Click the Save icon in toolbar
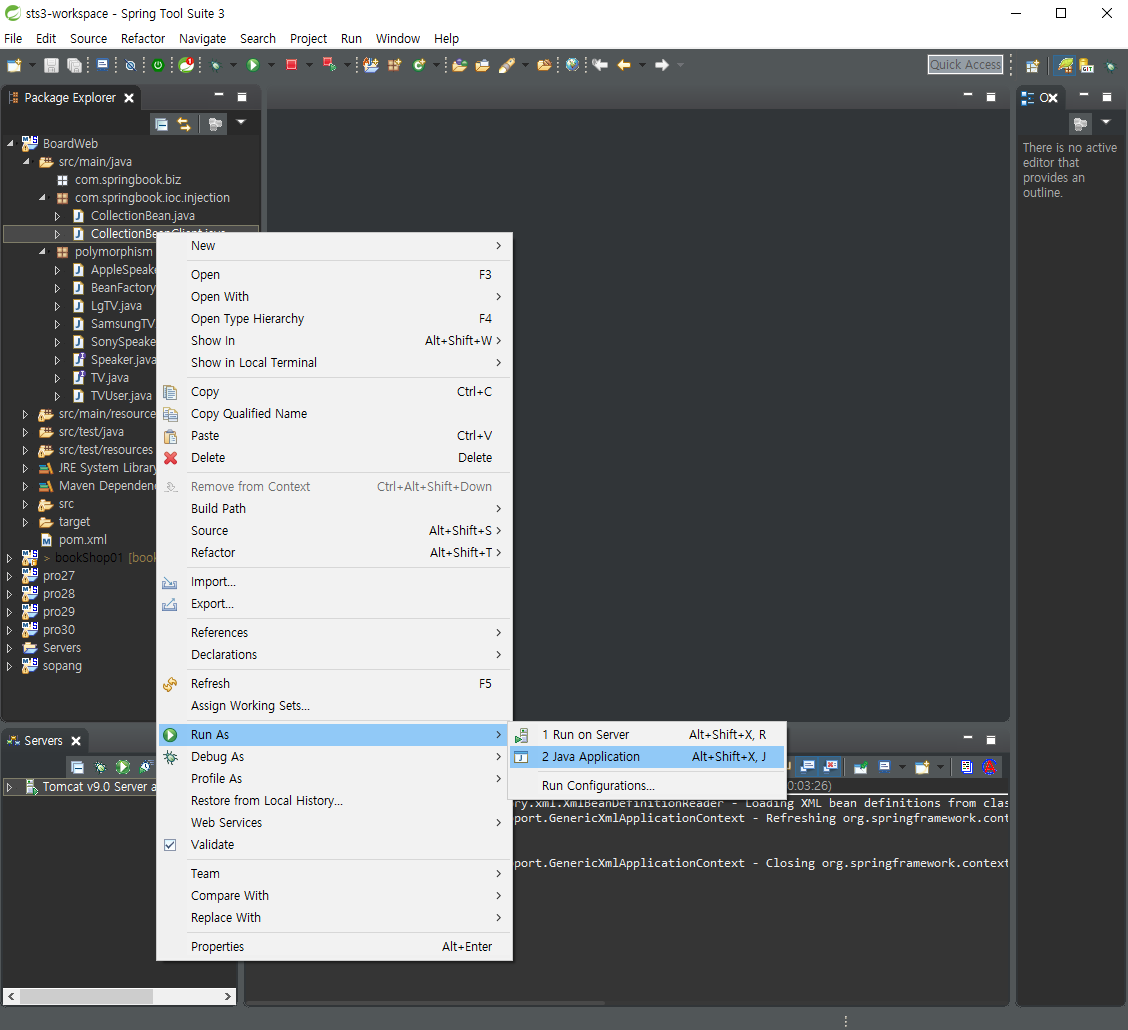Viewport: 1128px width, 1030px height. click(51, 65)
